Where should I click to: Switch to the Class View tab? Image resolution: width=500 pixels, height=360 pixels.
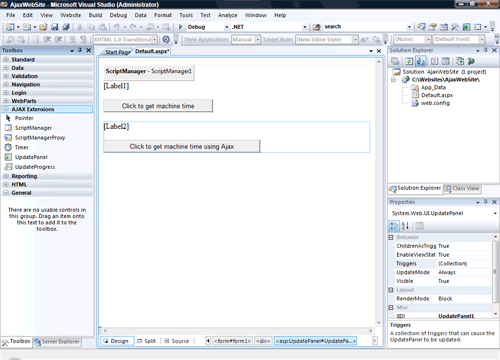(x=462, y=189)
